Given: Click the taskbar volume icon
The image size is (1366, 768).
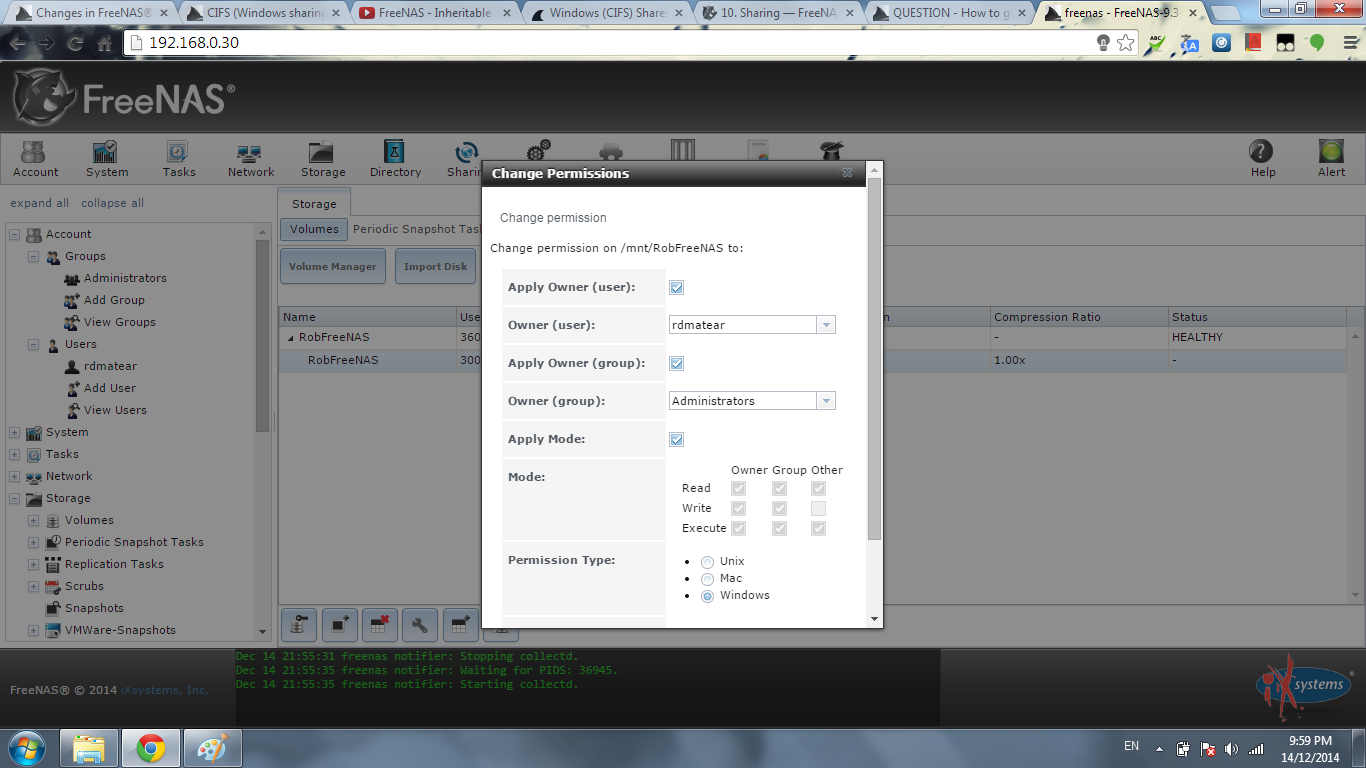Looking at the screenshot, I should [x=1231, y=748].
